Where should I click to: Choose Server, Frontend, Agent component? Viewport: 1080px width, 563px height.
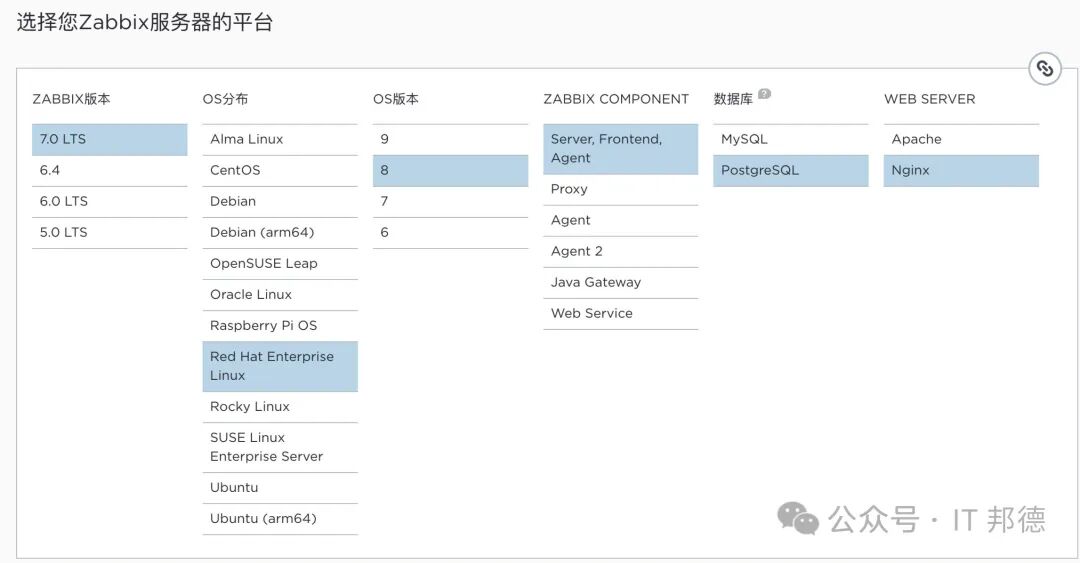click(621, 149)
